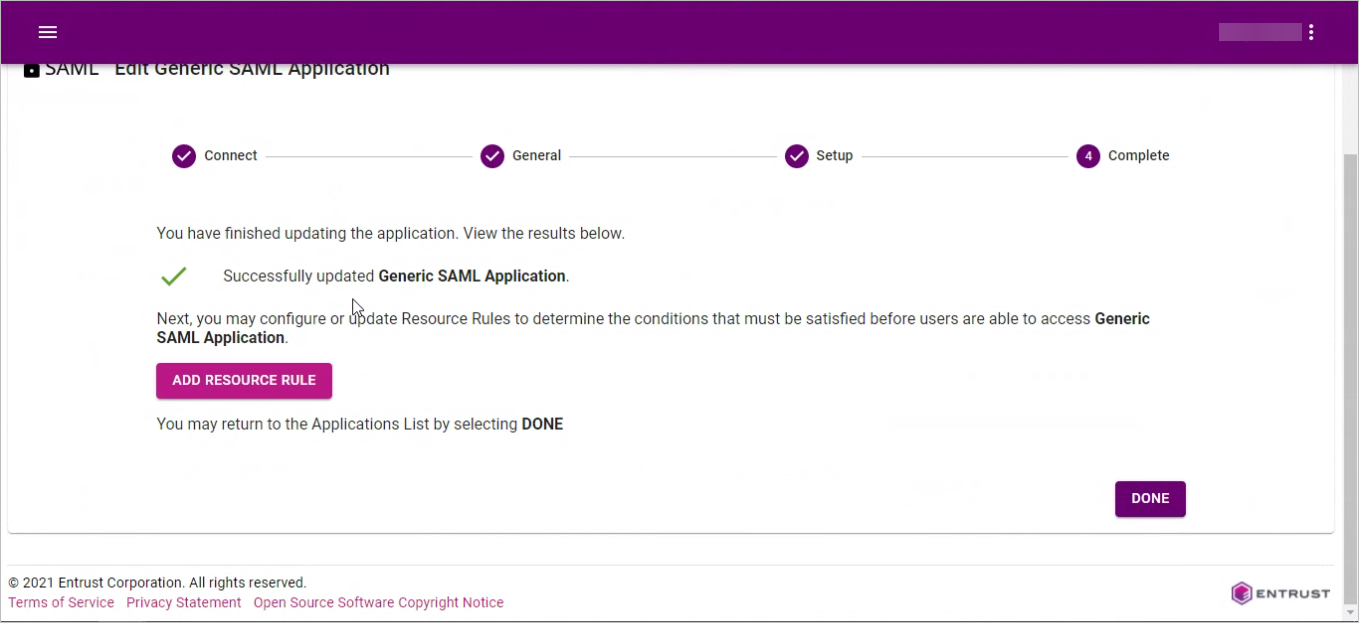Go to the General step label
The height and width of the screenshot is (623, 1359).
[x=537, y=156]
